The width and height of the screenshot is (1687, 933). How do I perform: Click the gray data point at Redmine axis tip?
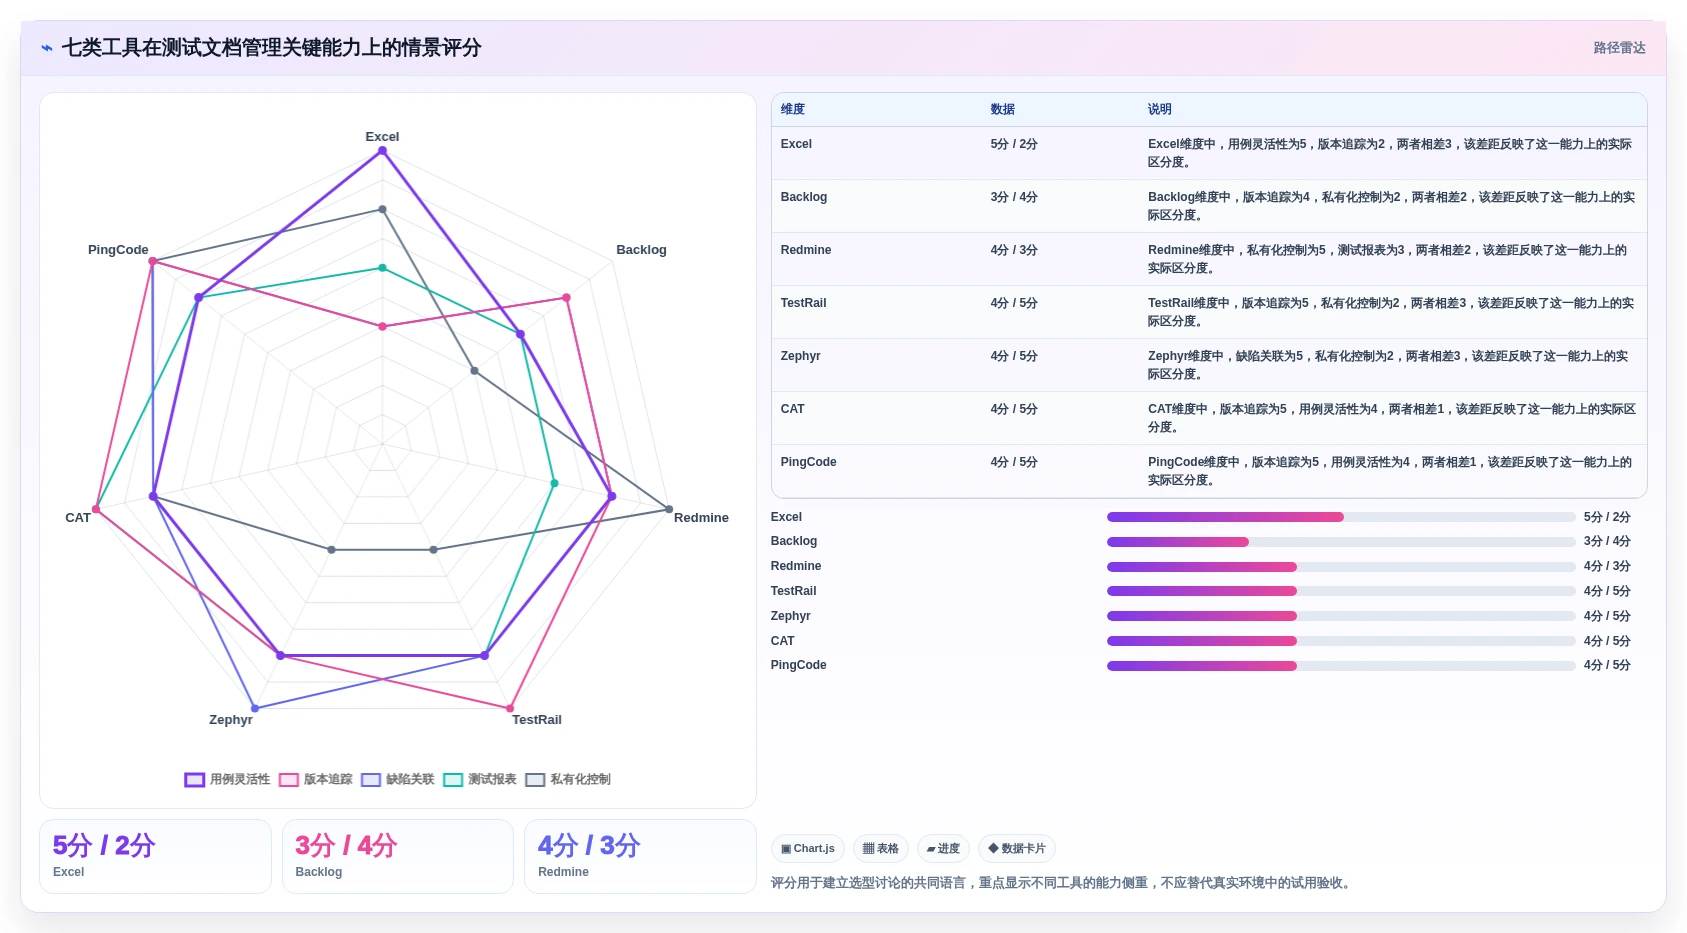669,509
